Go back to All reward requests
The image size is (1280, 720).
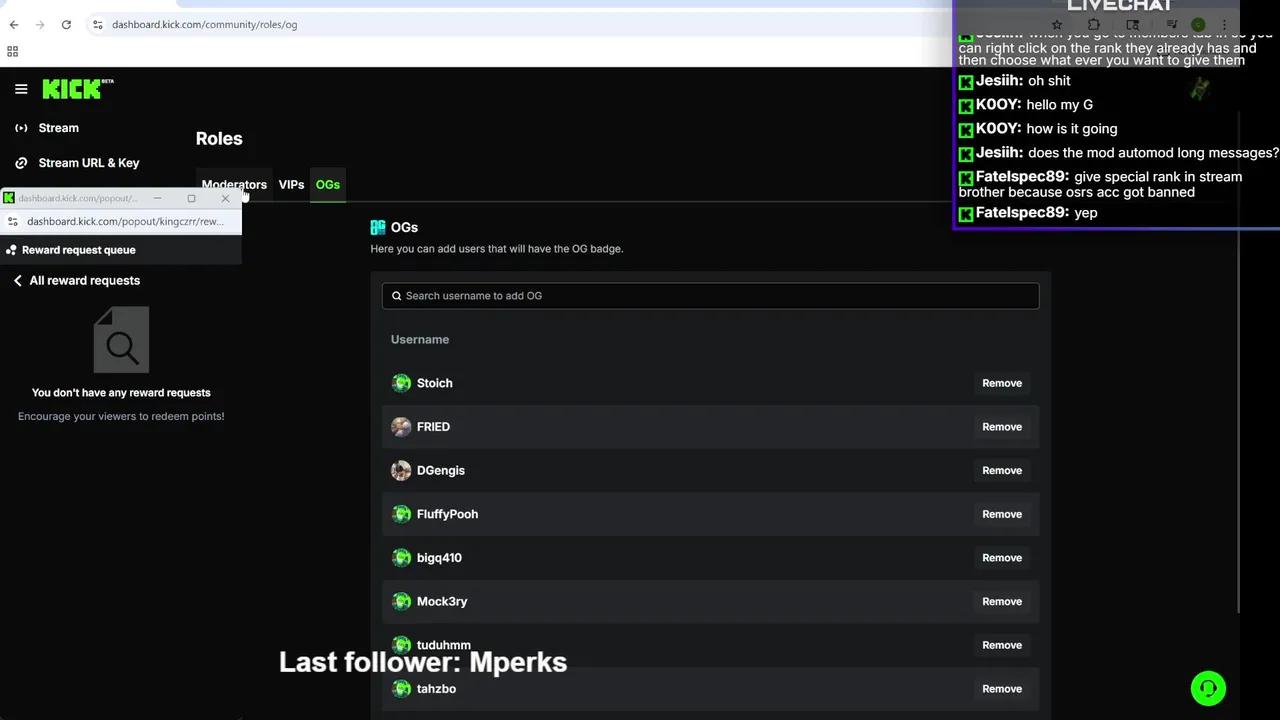[x=76, y=281]
